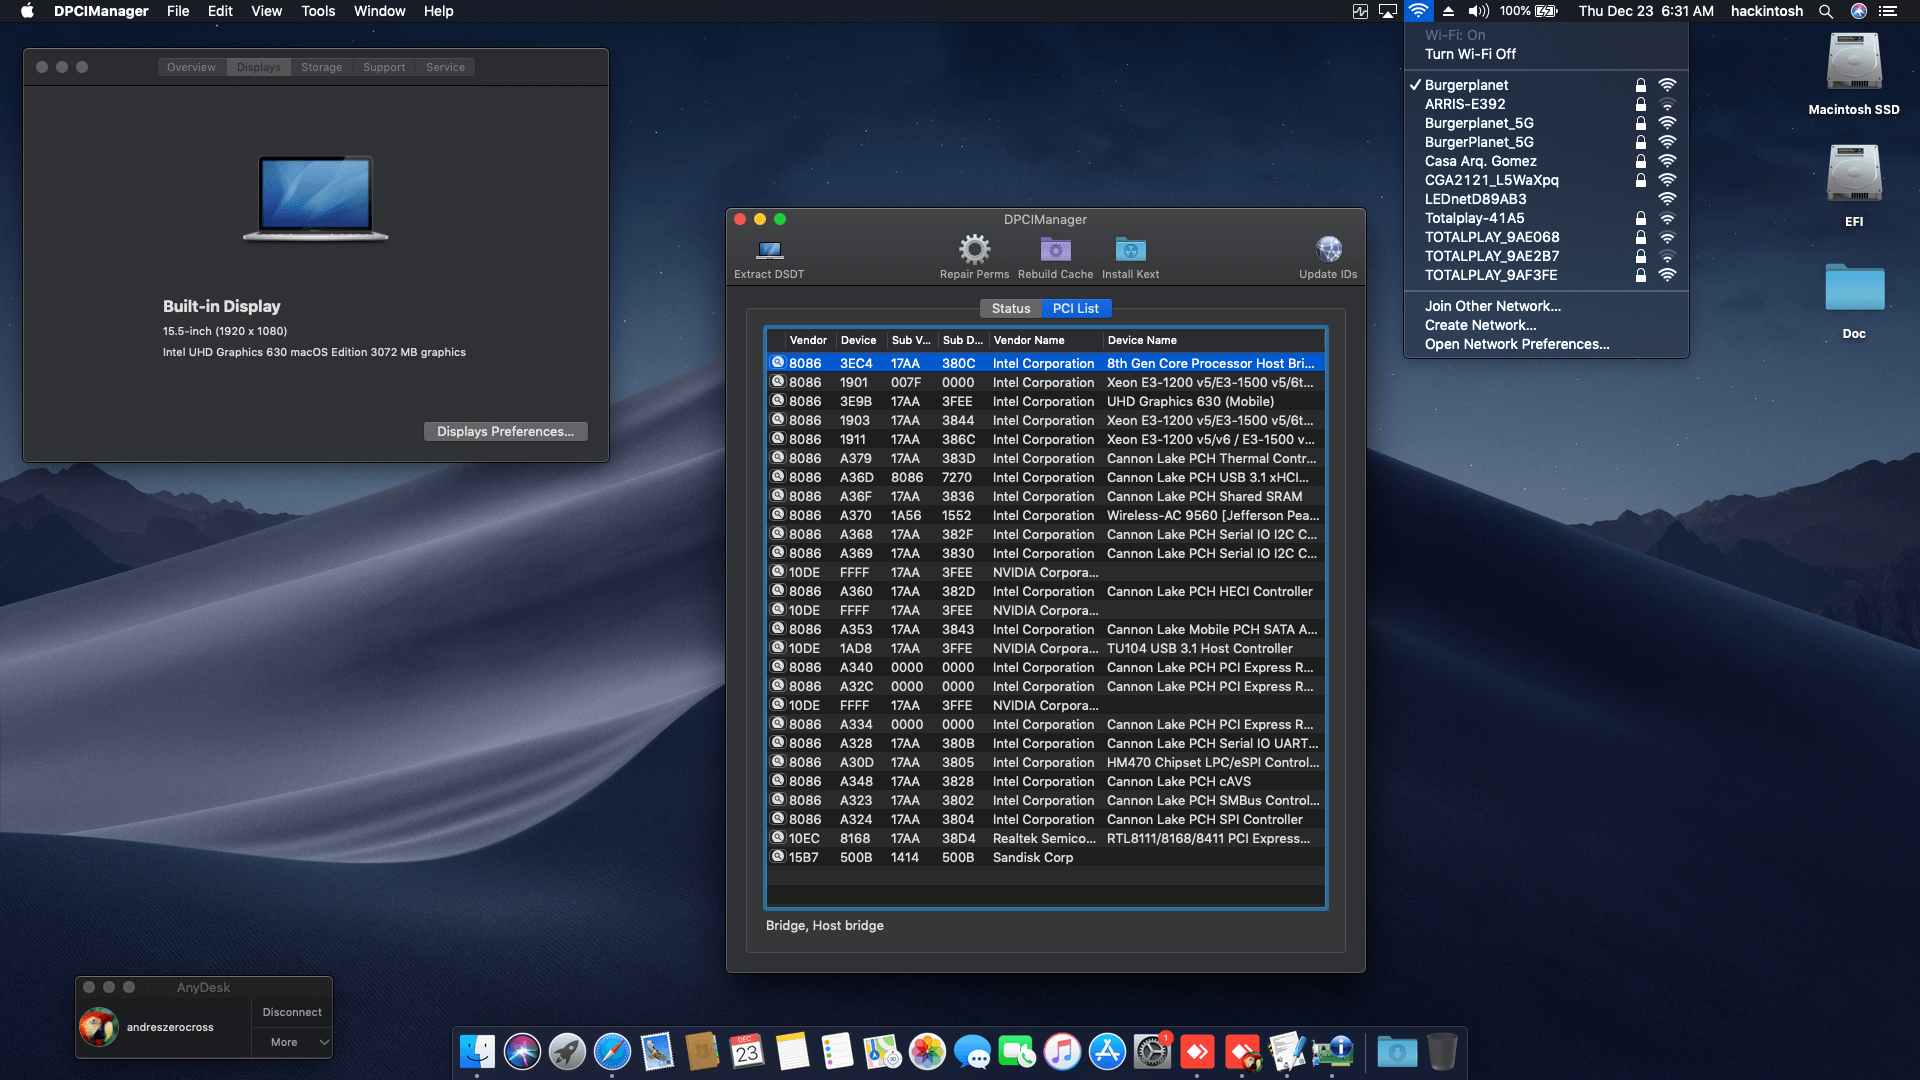Click the Rebuild Cache folder icon
This screenshot has height=1080, width=1920.
[x=1055, y=249]
